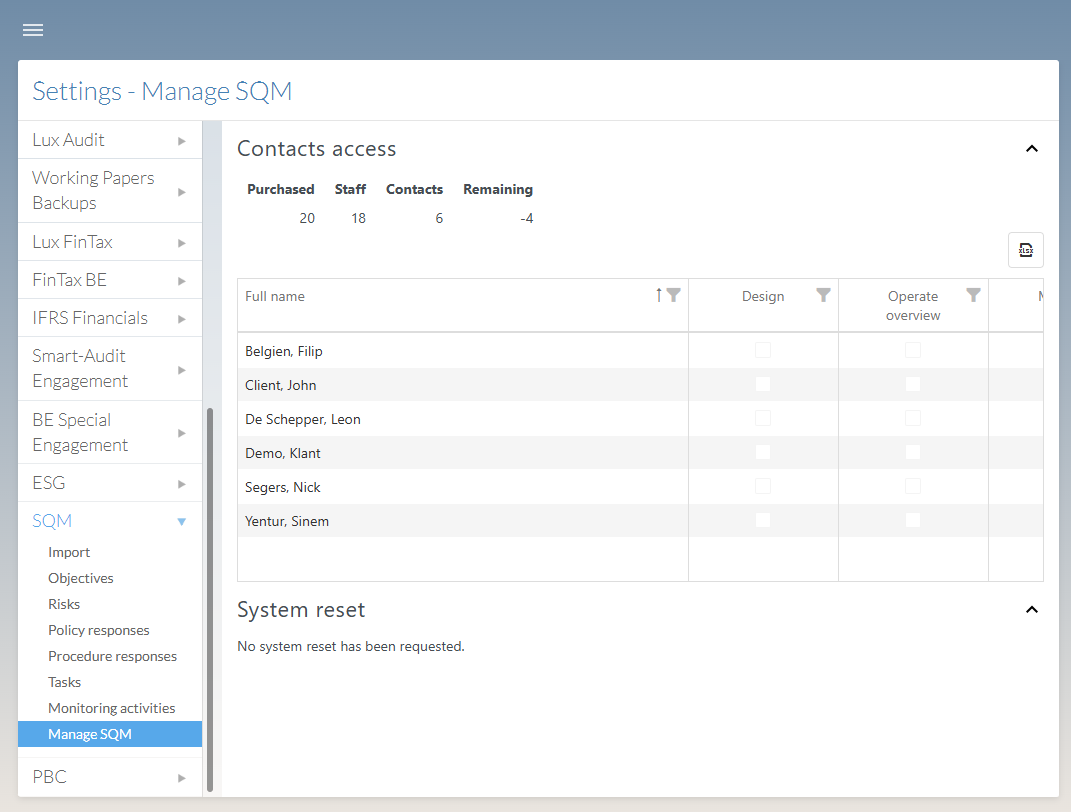Viewport: 1071px width, 812px height.
Task: Expand BE Special Engagement arrow
Action: pyautogui.click(x=182, y=433)
